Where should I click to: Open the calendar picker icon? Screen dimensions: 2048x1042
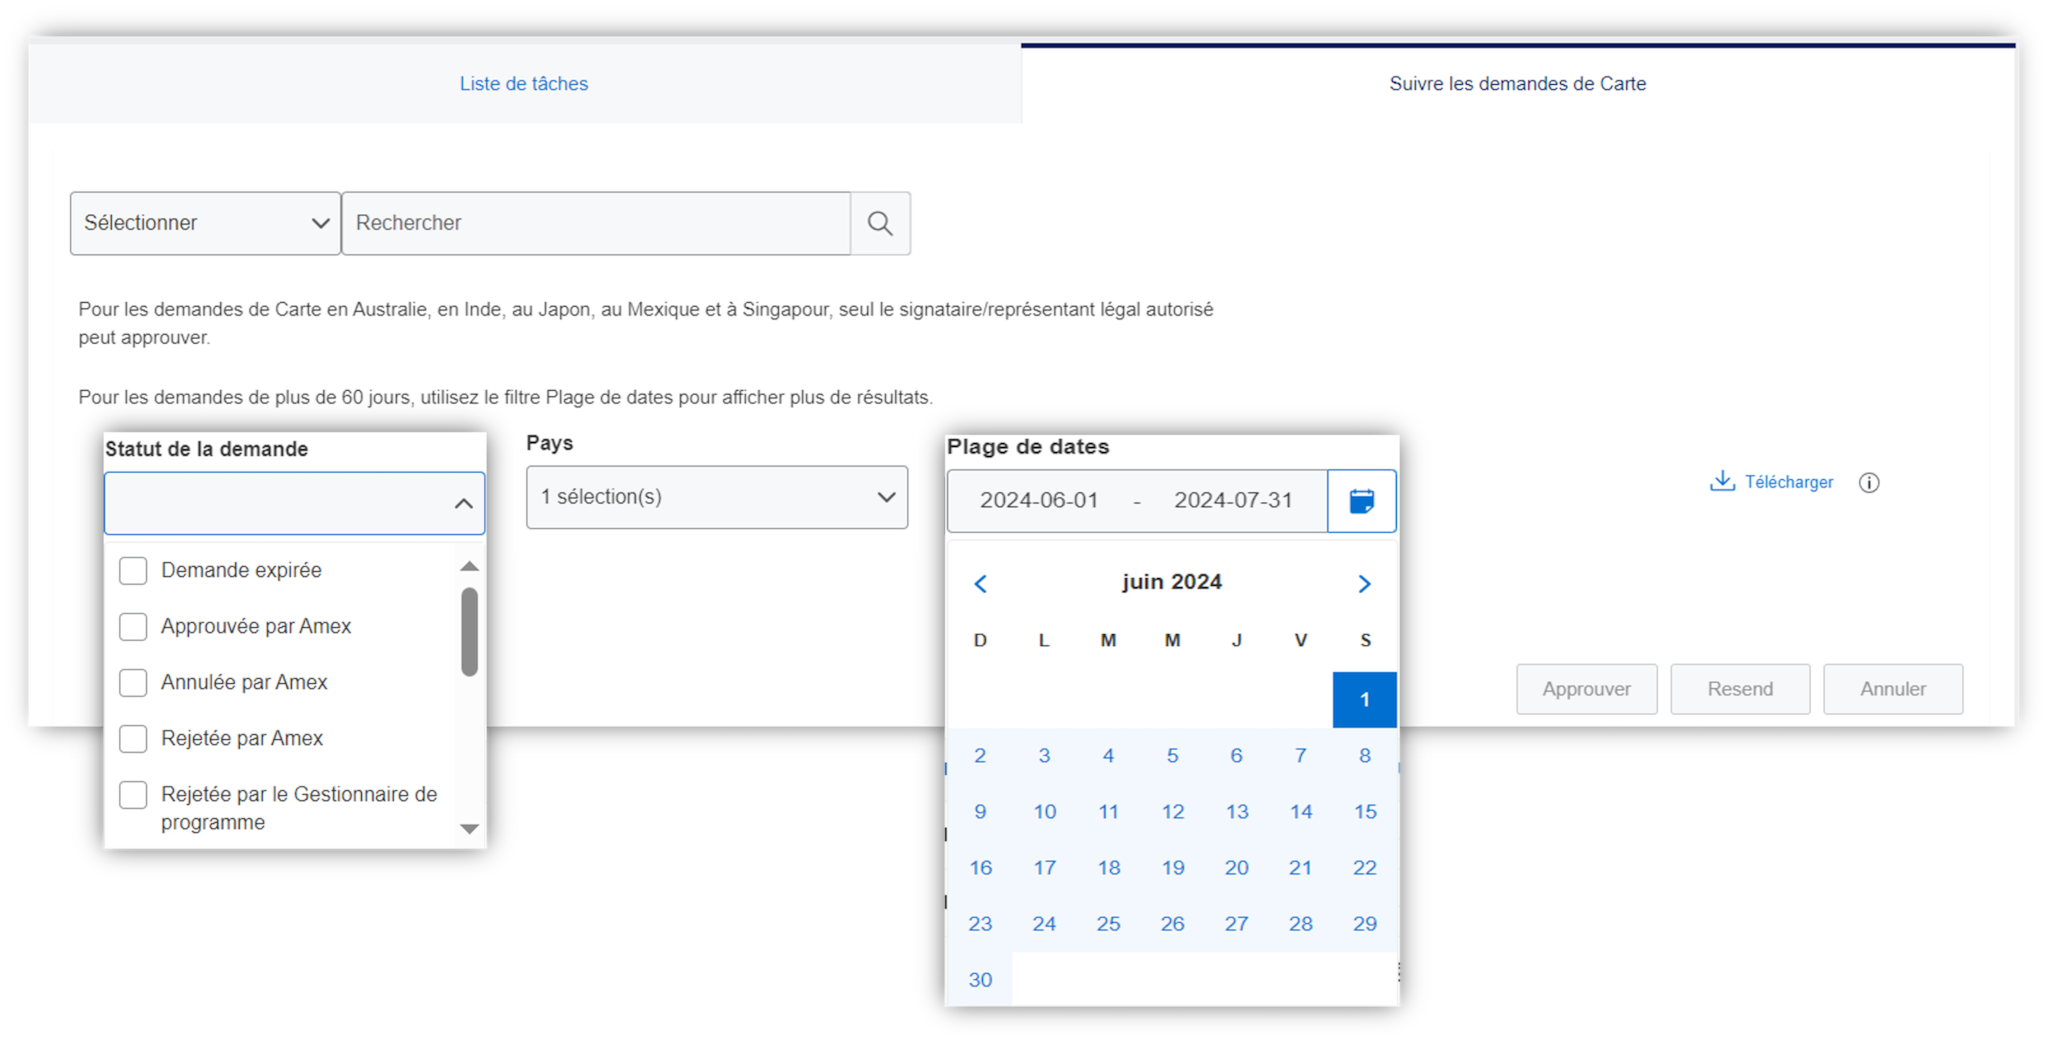[x=1361, y=501]
